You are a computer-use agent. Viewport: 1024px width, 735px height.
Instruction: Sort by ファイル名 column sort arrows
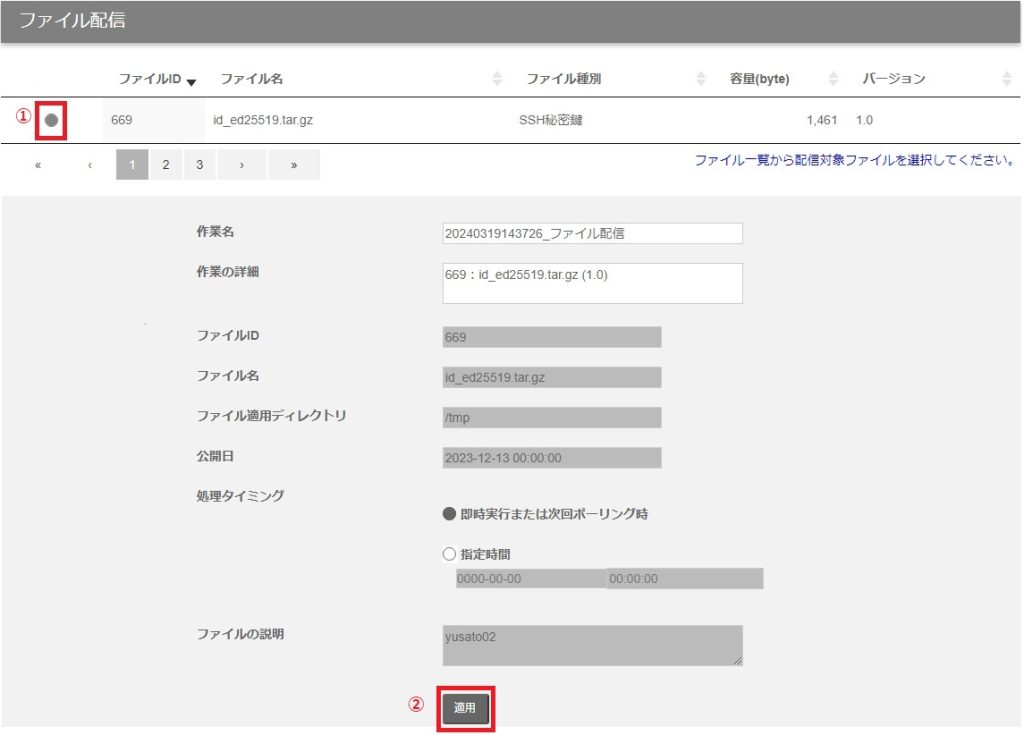coord(497,79)
